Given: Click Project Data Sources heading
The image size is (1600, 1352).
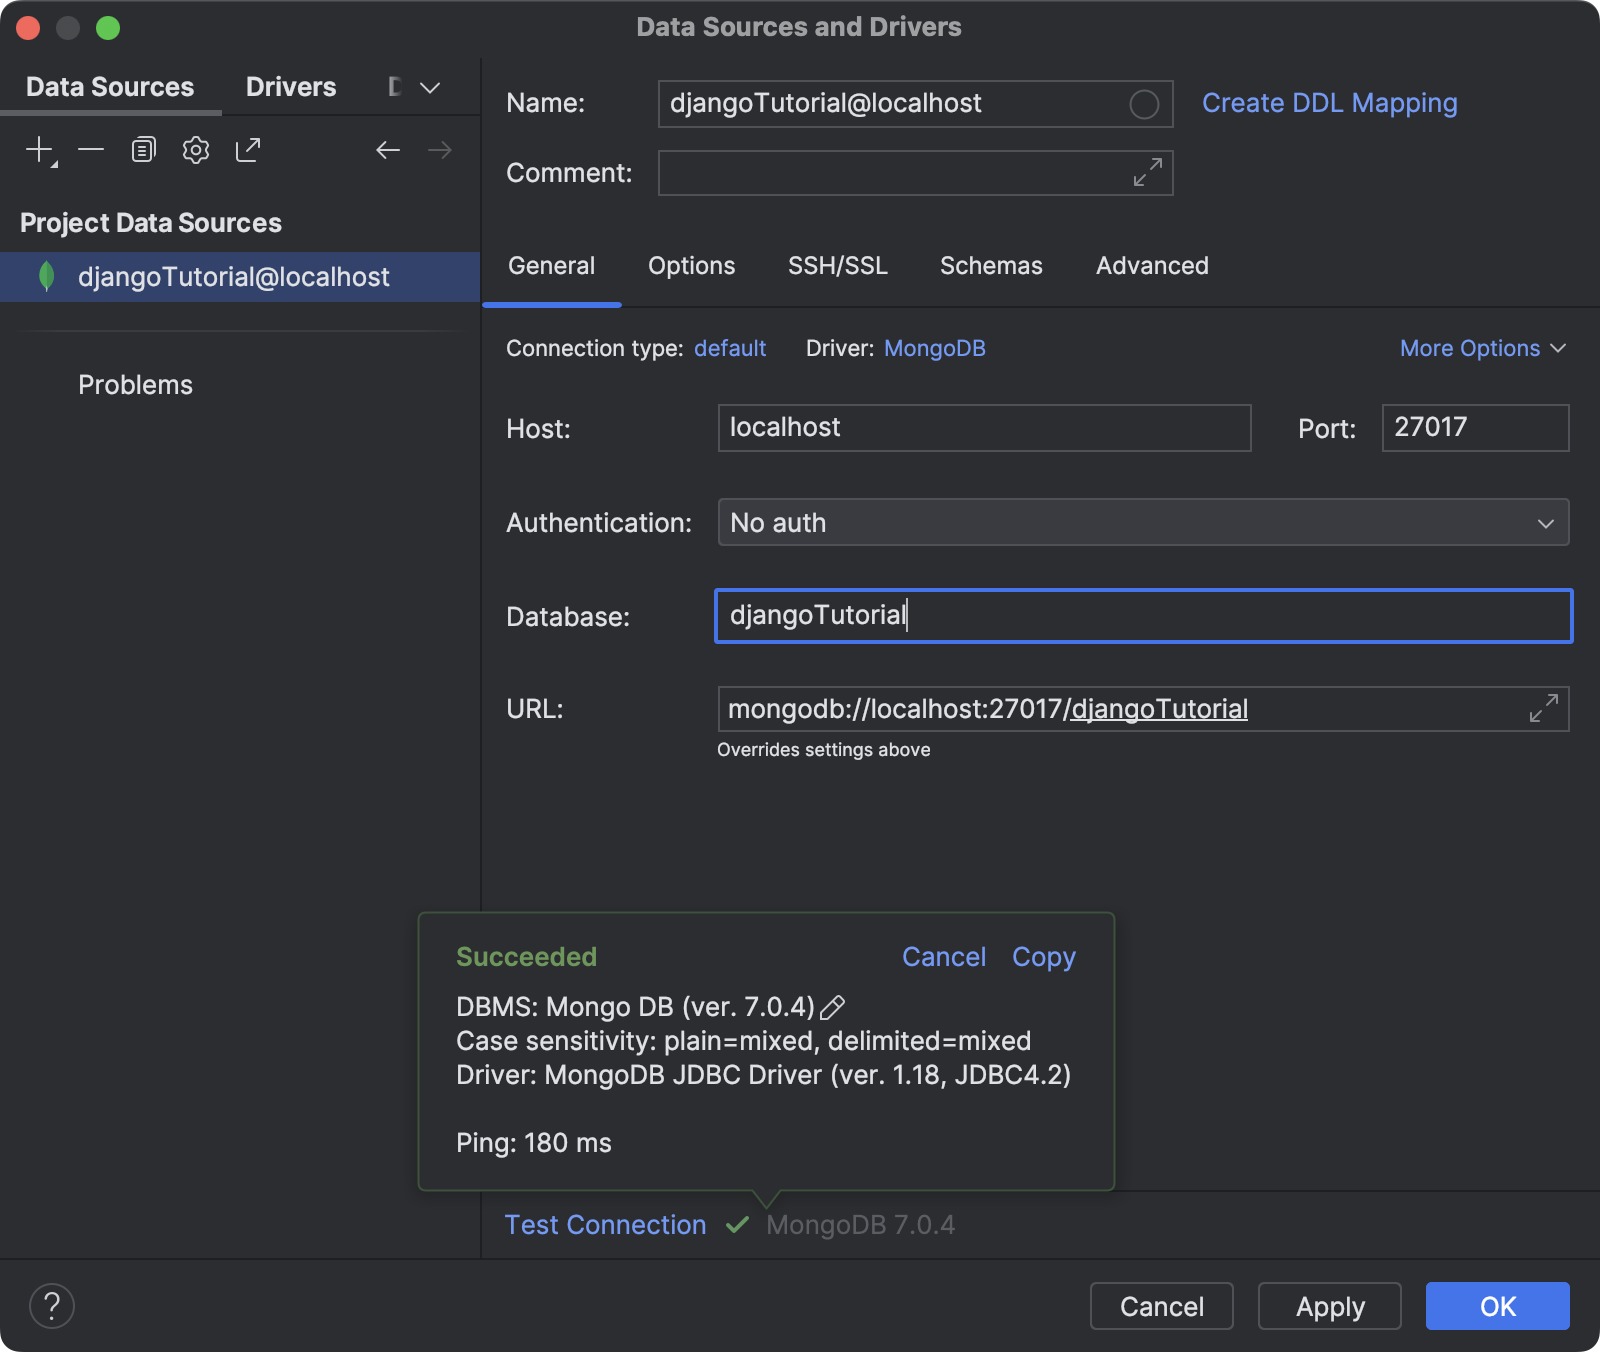Looking at the screenshot, I should click(x=150, y=223).
